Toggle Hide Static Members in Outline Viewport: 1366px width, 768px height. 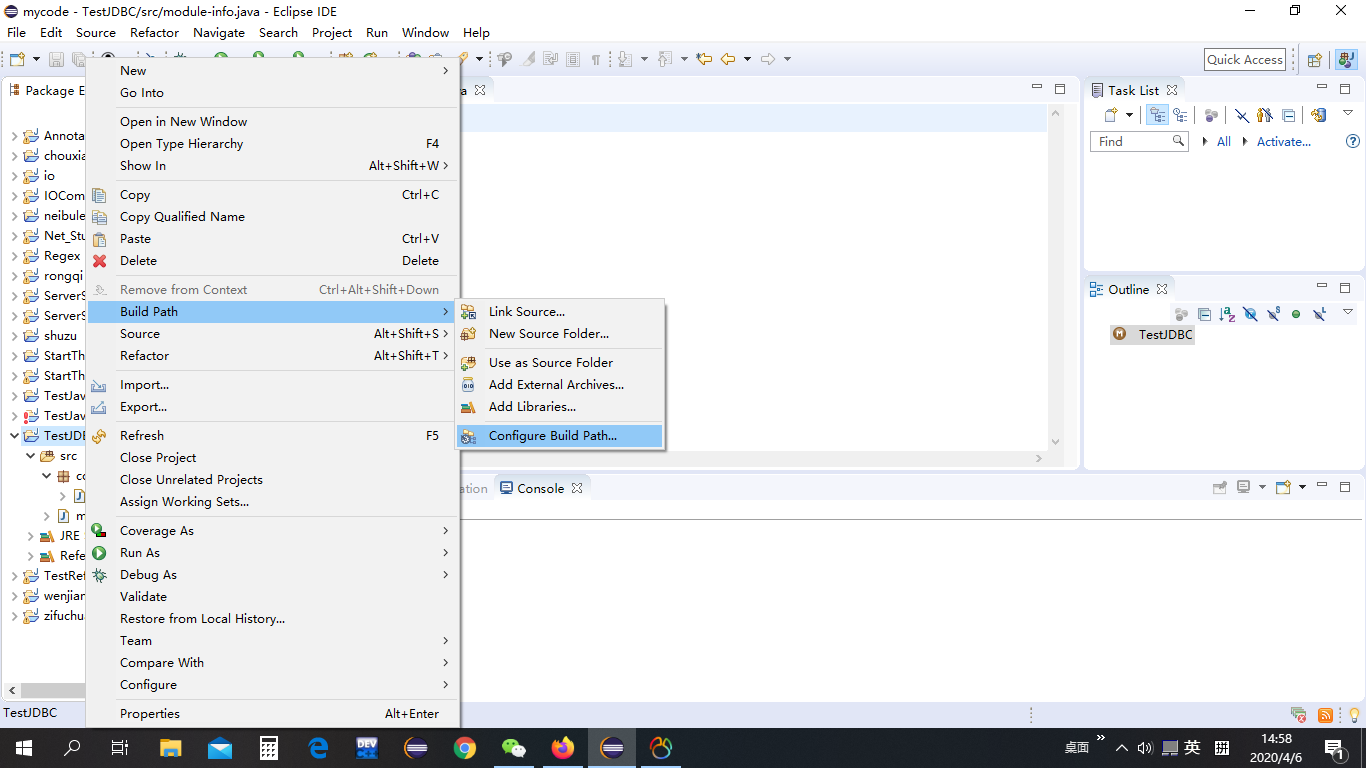point(1274,314)
